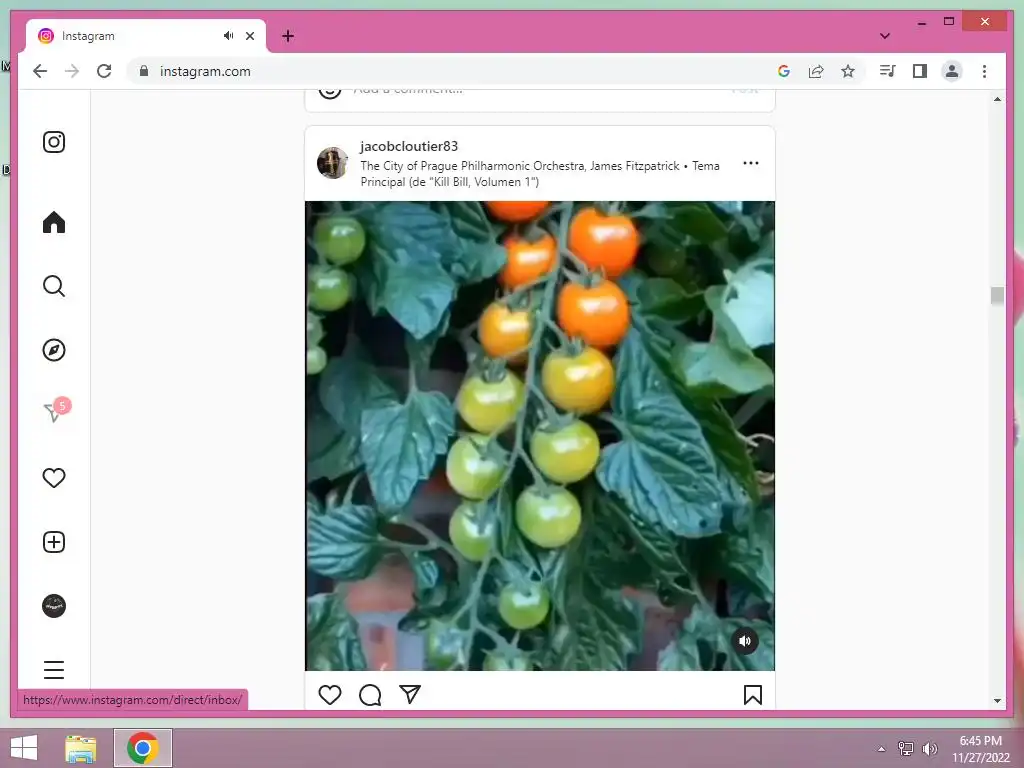The width and height of the screenshot is (1024, 768).
Task: Close the Instagram tab
Action: 249,36
